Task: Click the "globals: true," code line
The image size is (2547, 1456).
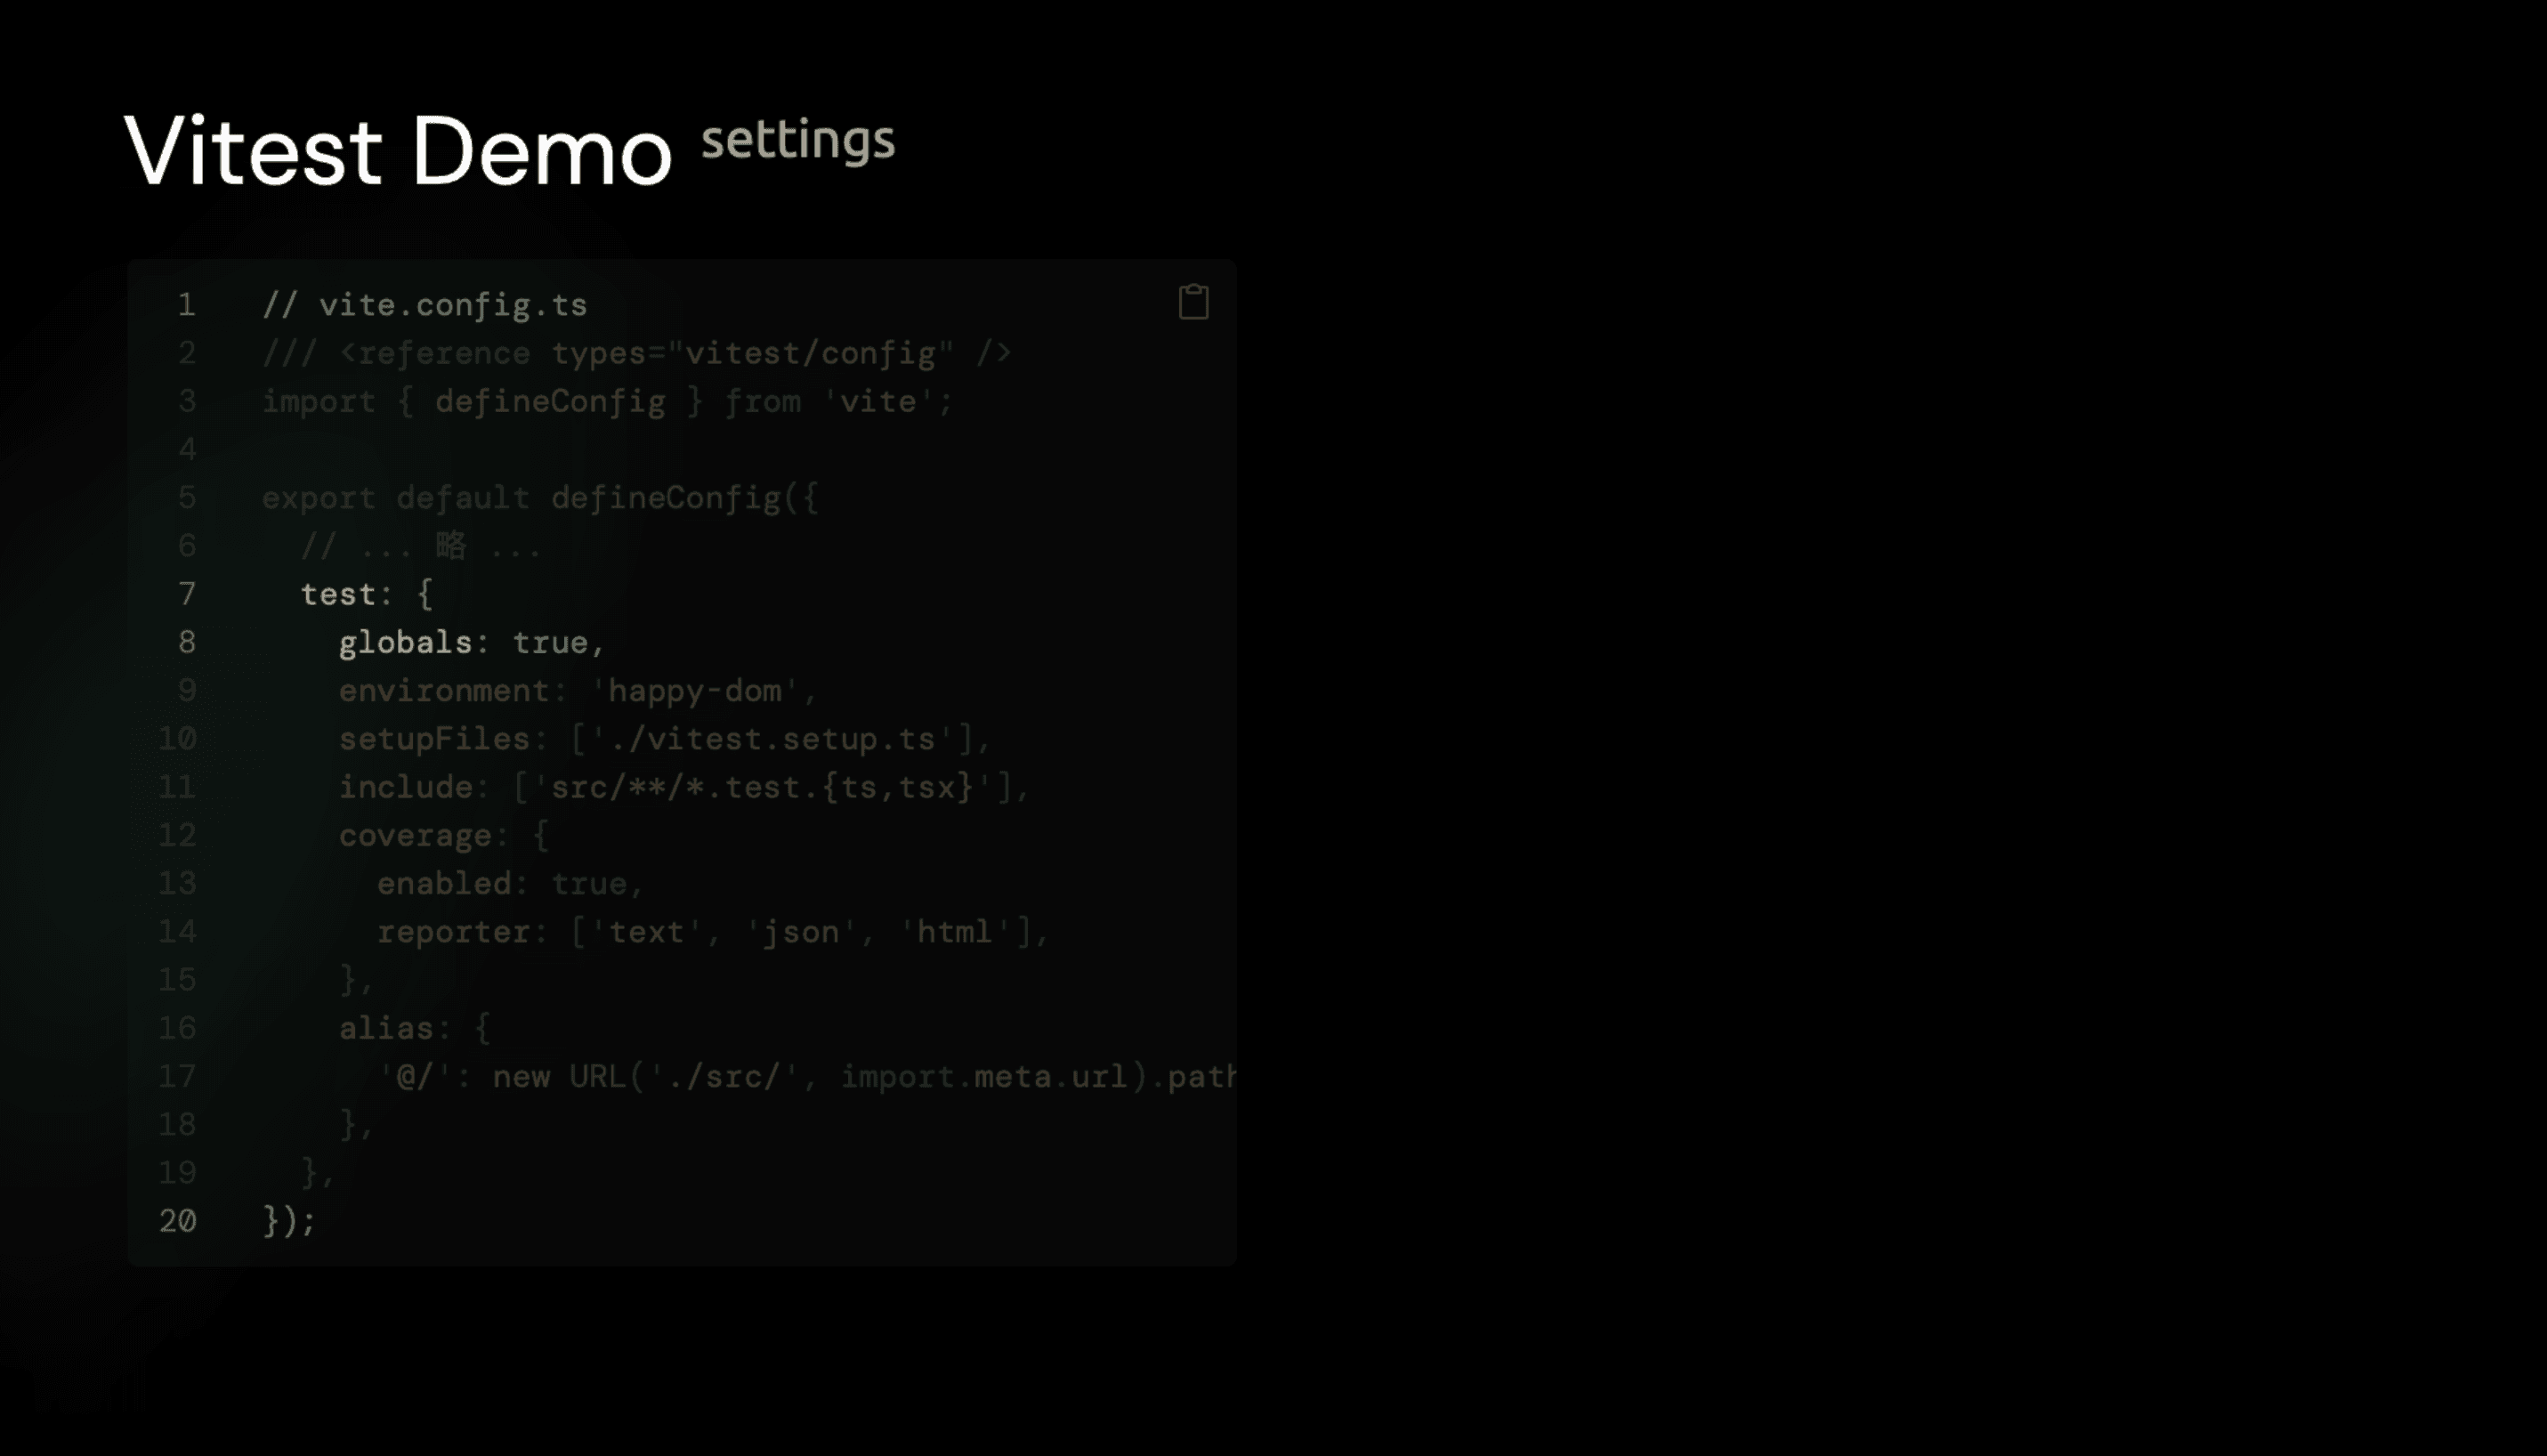Action: [x=471, y=642]
